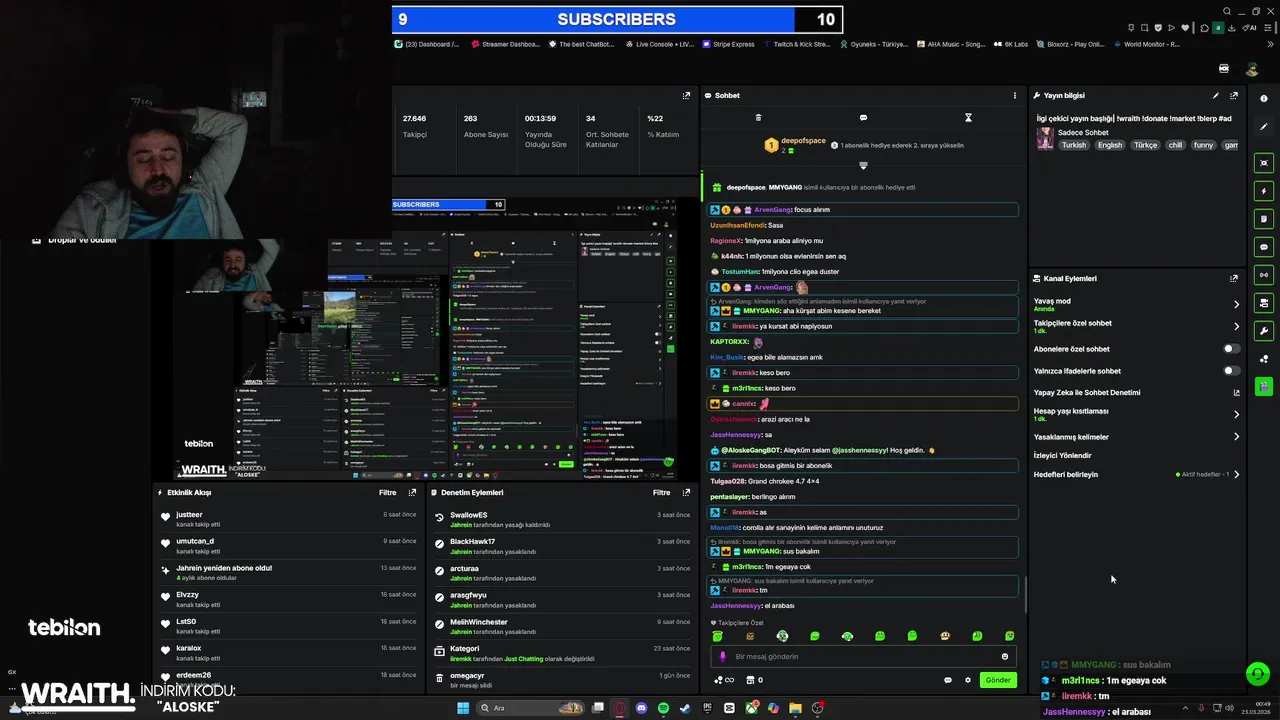Screen dimensions: 1280x720
Task: Click the wrench sidebar button
Action: pos(1264,331)
